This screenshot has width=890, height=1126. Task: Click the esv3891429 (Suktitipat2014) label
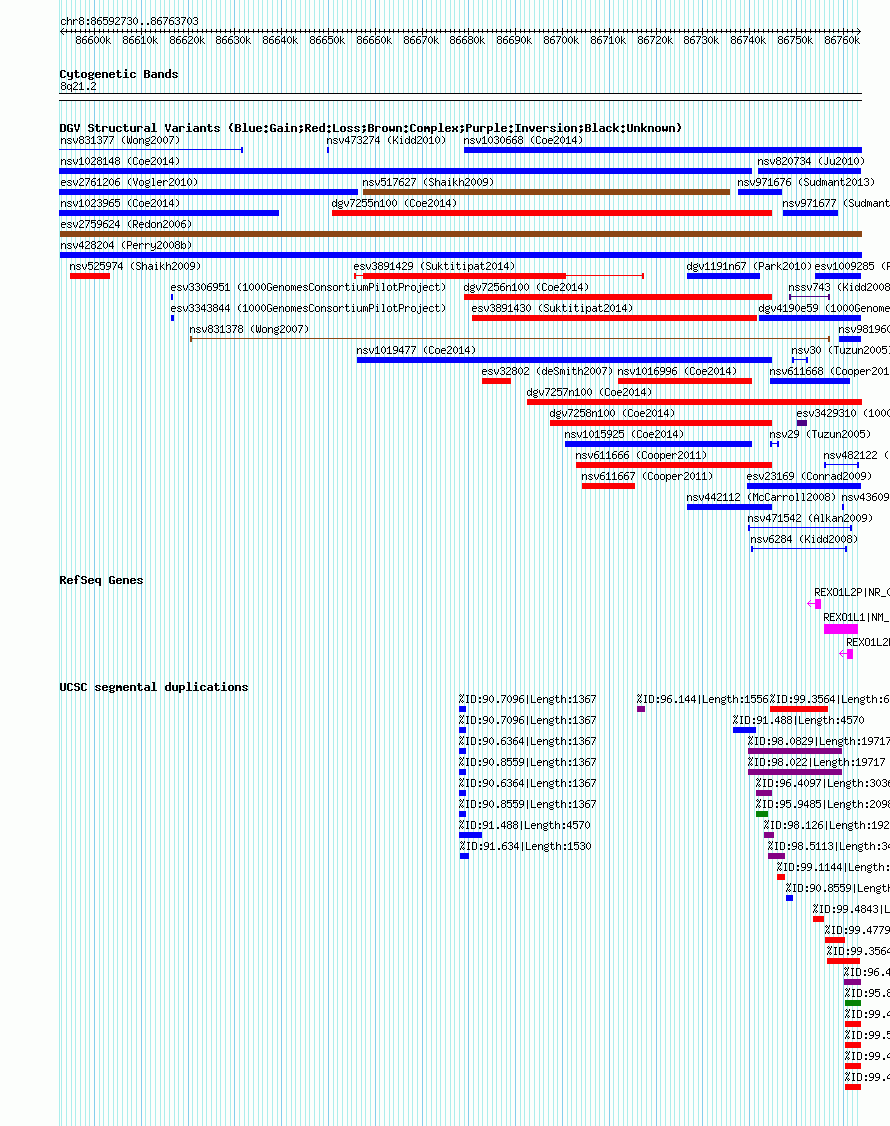435,266
